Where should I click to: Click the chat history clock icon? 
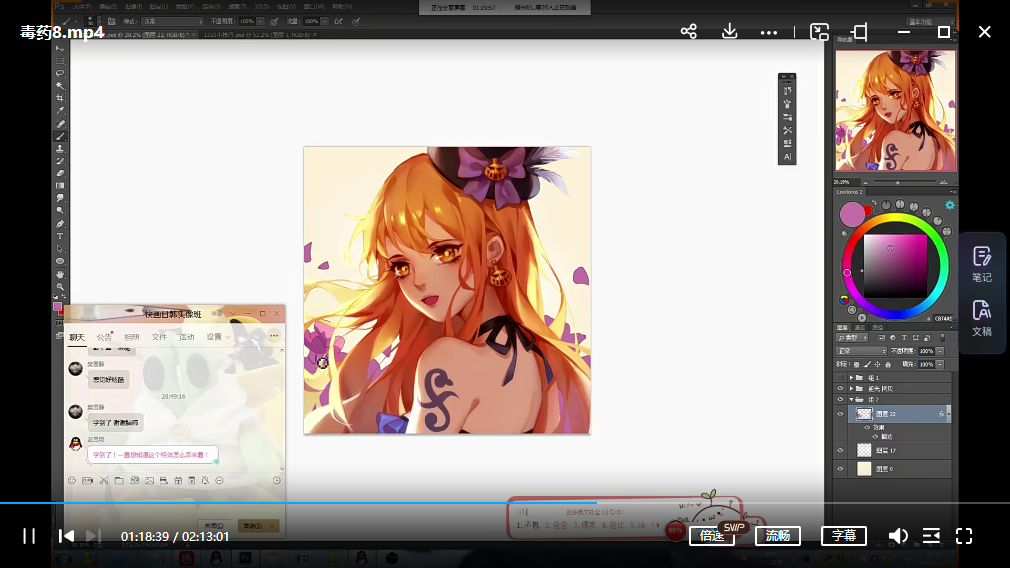[x=276, y=480]
